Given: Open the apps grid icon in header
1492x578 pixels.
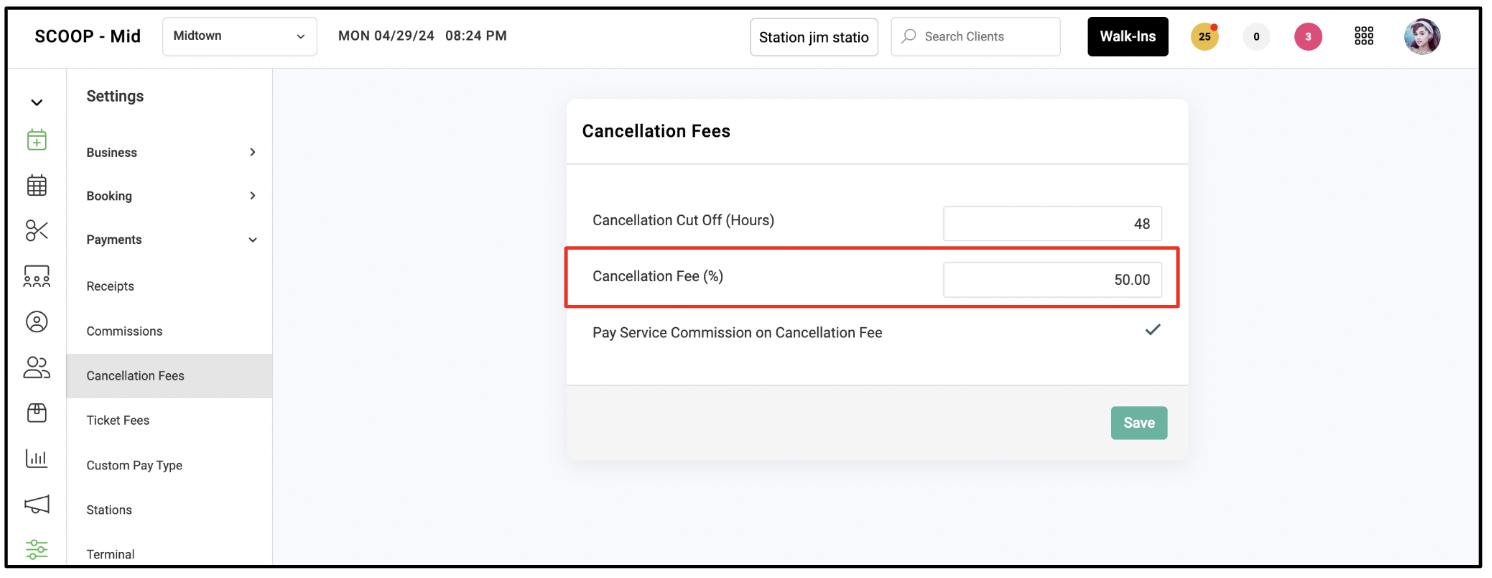Looking at the screenshot, I should coord(1364,37).
